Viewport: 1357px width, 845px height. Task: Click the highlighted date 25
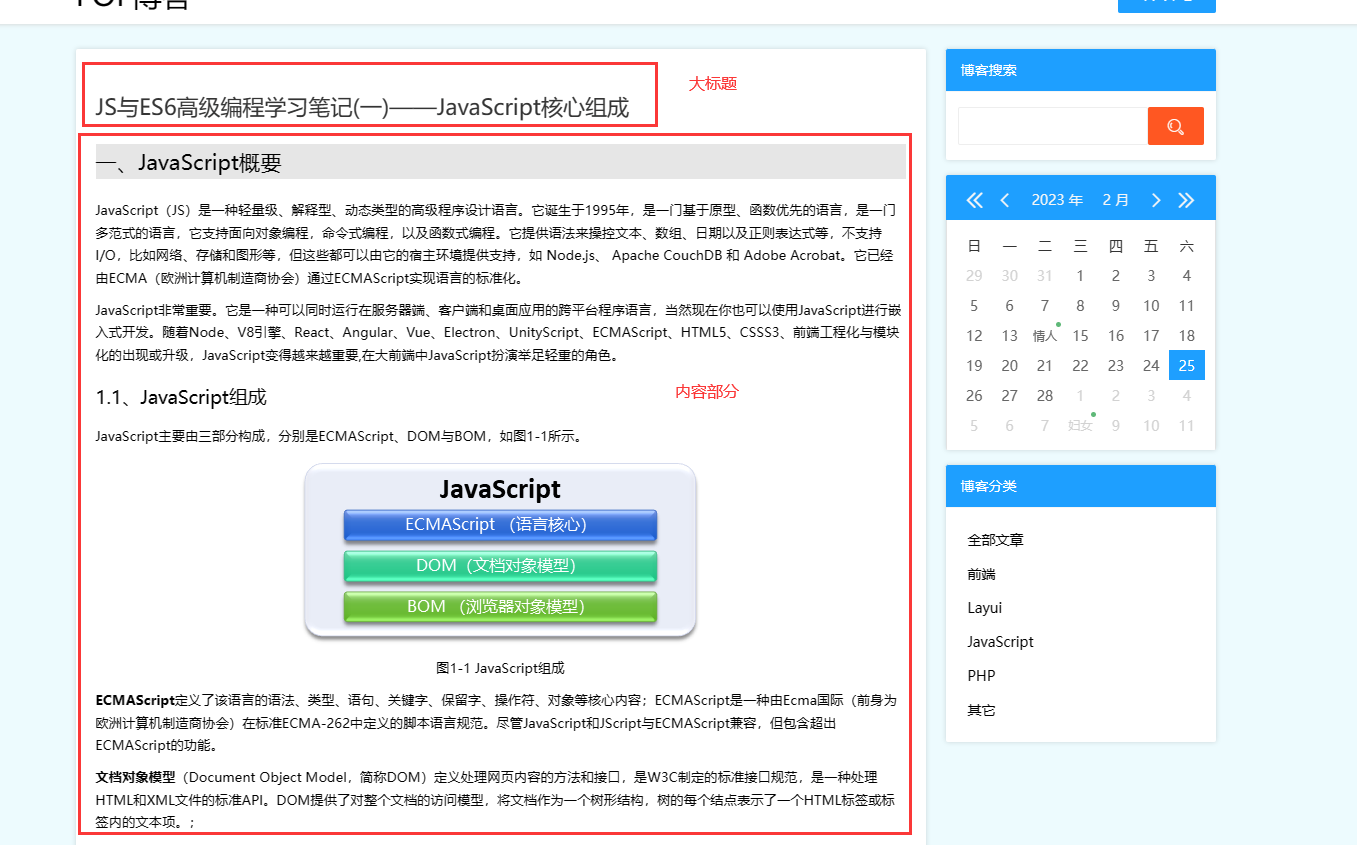click(x=1187, y=366)
